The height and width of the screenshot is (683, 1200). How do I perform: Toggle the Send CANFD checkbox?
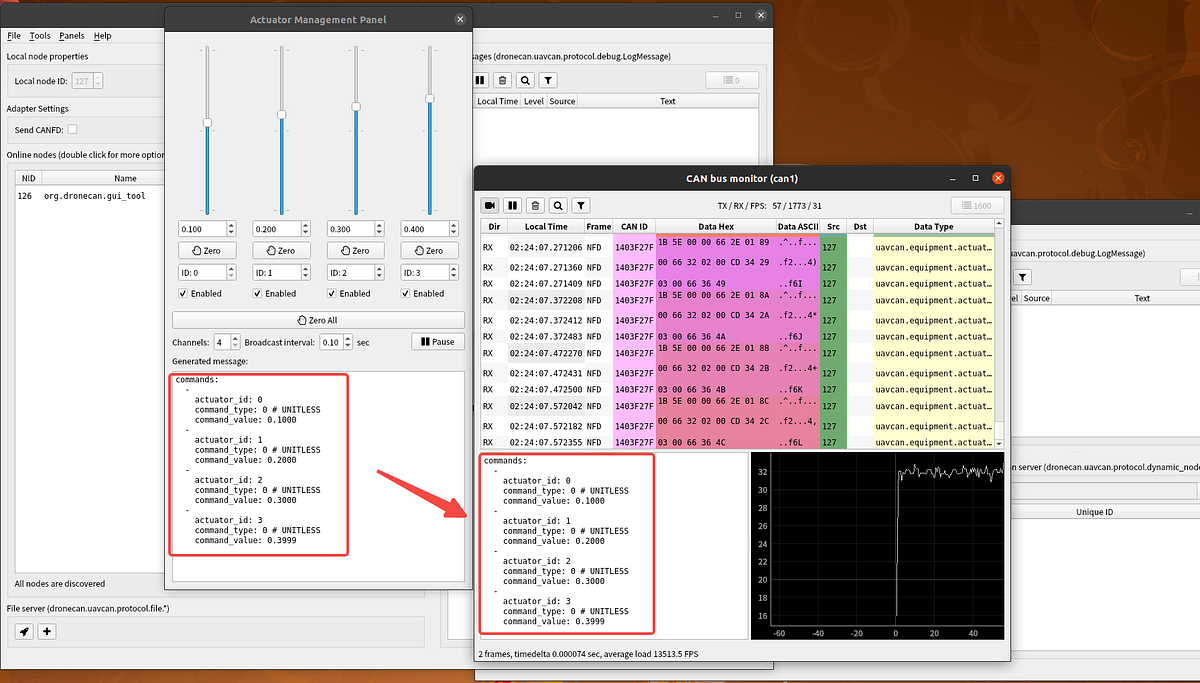[71, 129]
